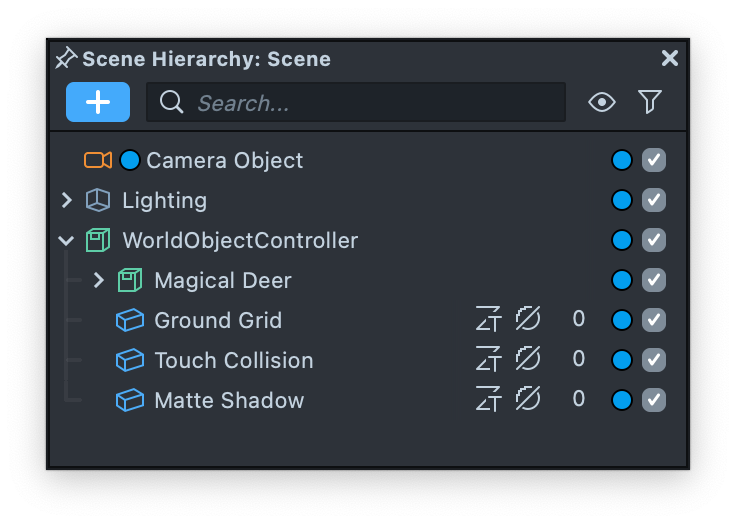Click the orange camera icon for Camera Object
The width and height of the screenshot is (736, 524).
97,160
